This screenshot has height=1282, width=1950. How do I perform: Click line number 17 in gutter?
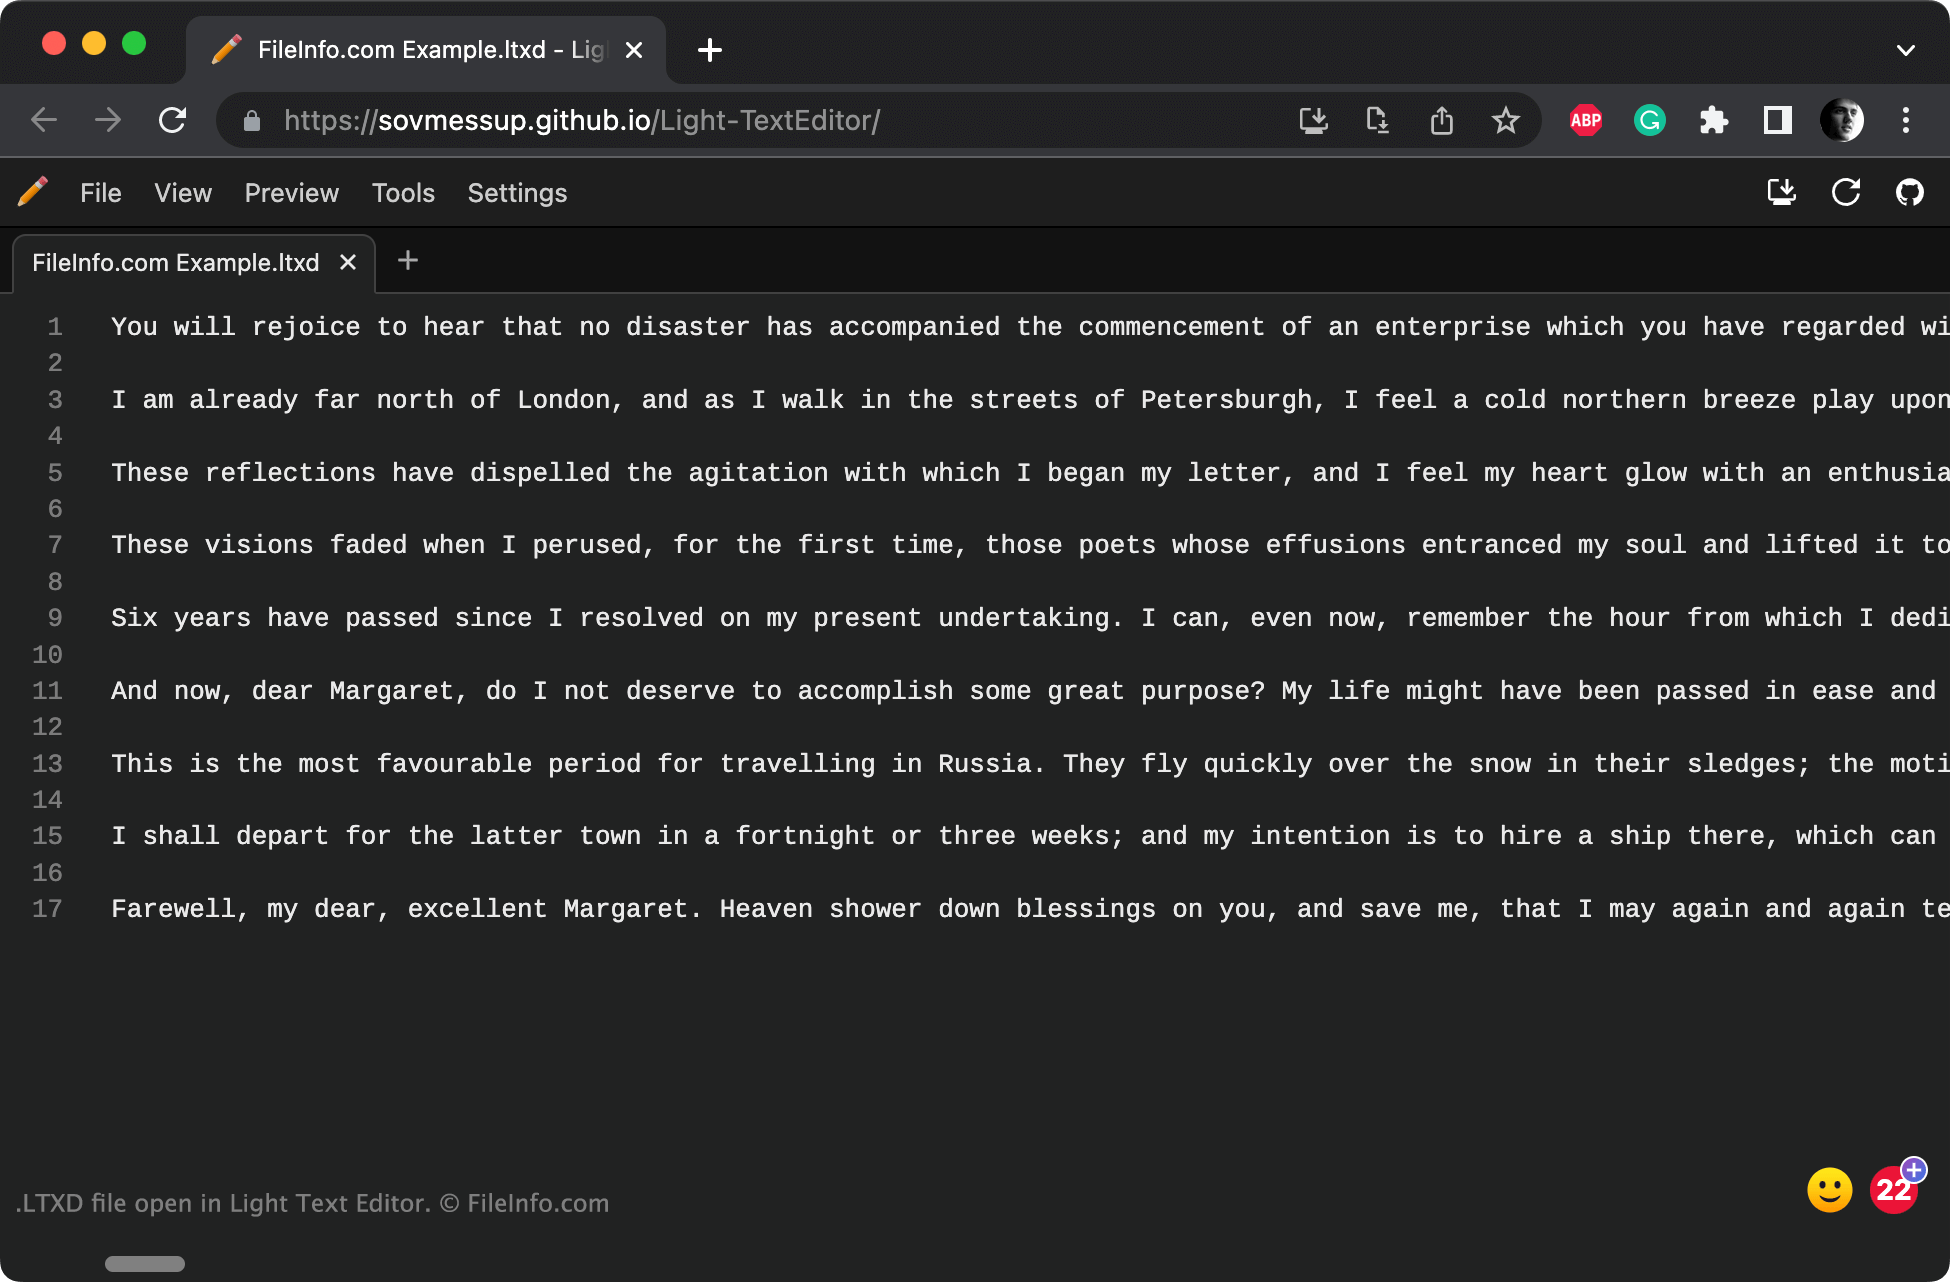tap(47, 909)
